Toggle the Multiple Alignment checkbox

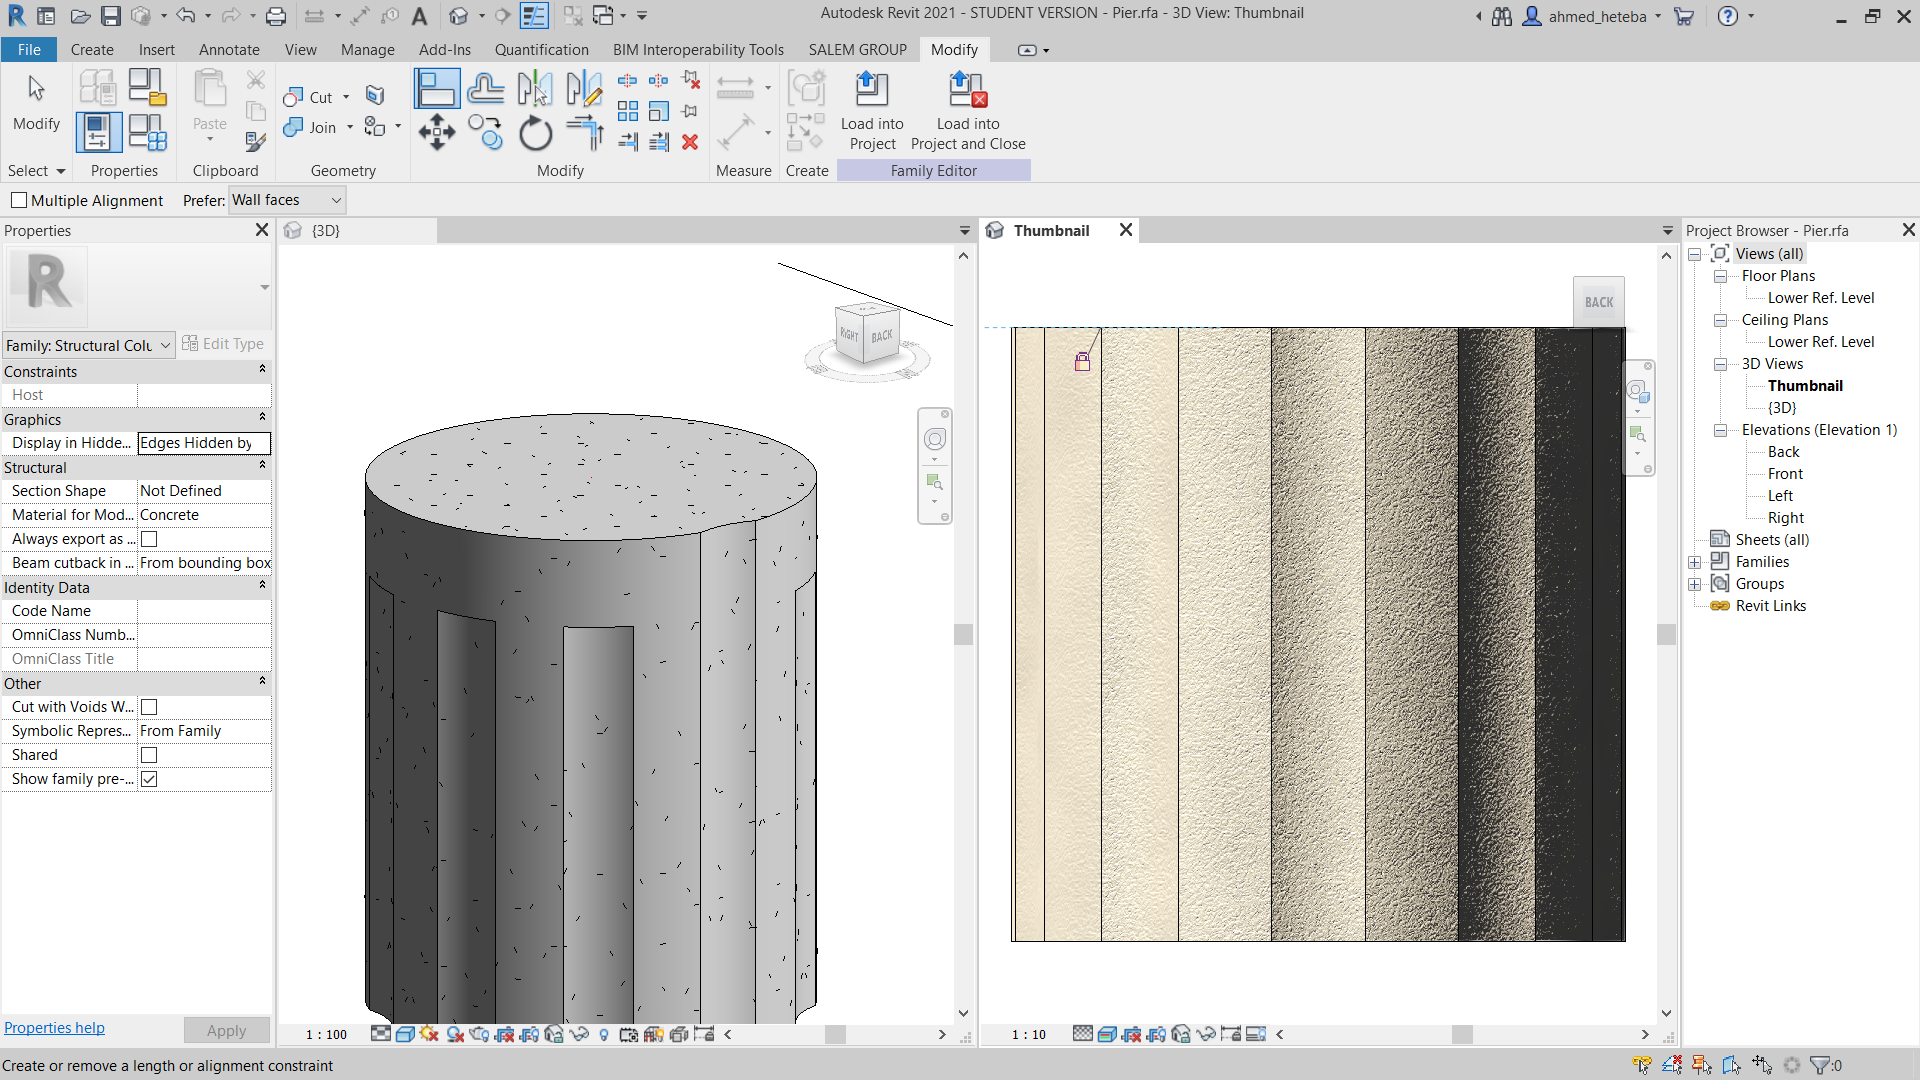19,200
